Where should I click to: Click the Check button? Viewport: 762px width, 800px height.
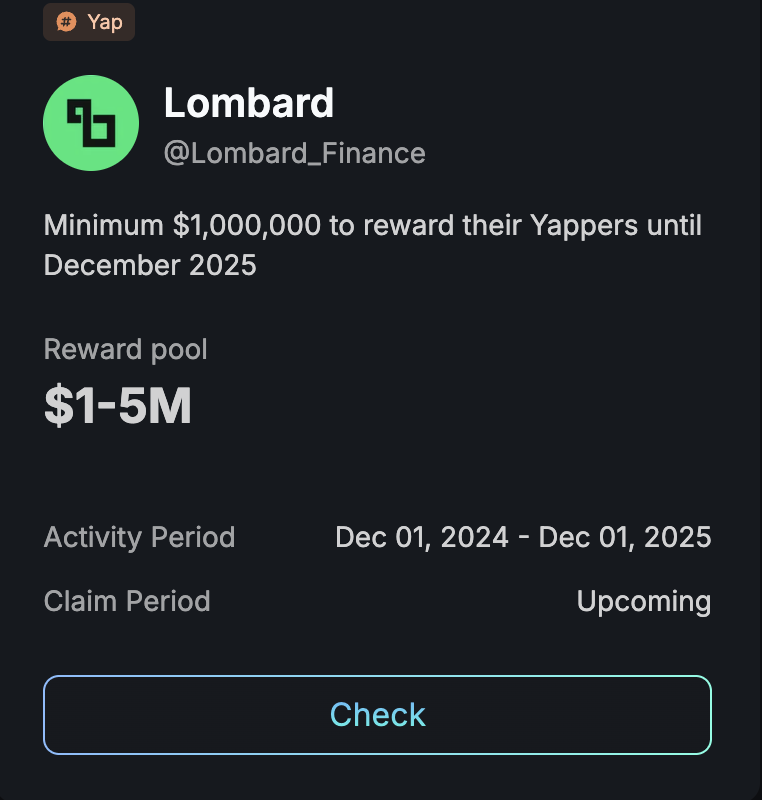click(x=377, y=715)
